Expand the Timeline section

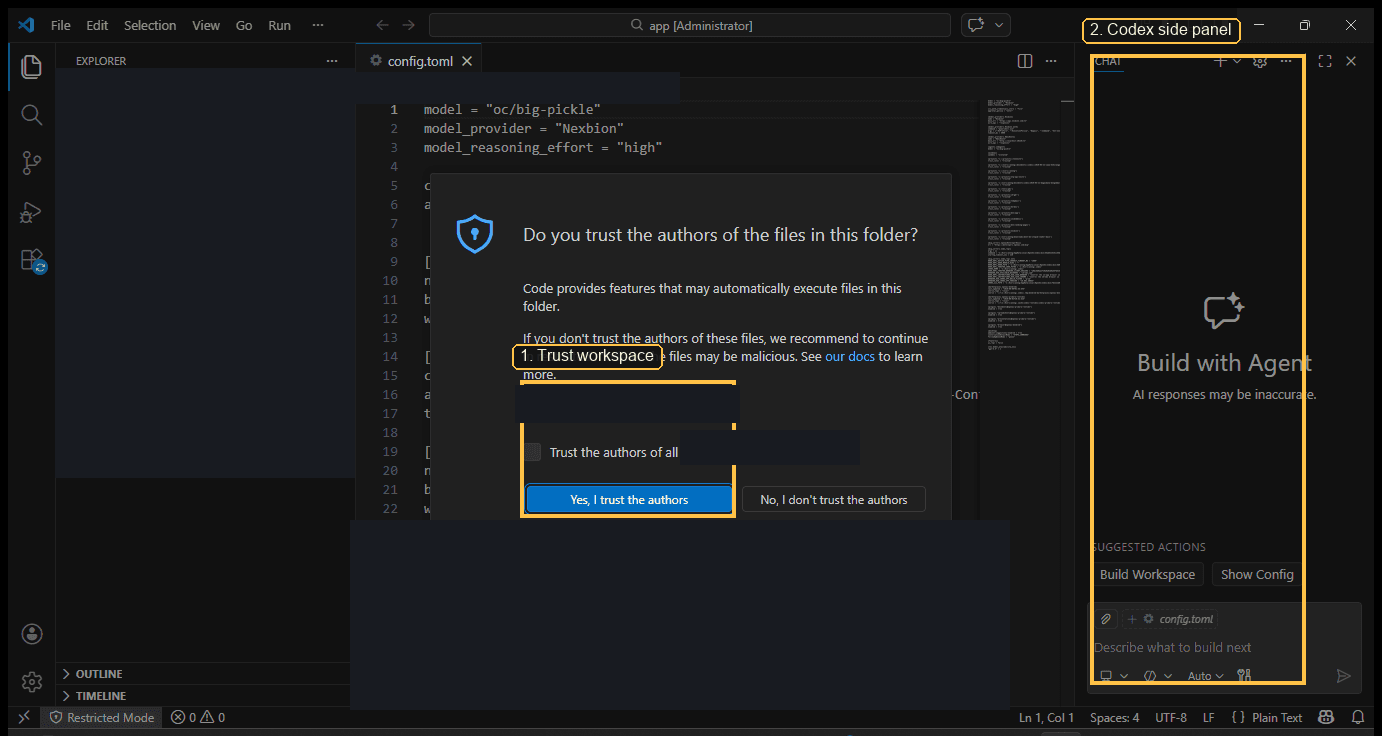[x=202, y=696]
